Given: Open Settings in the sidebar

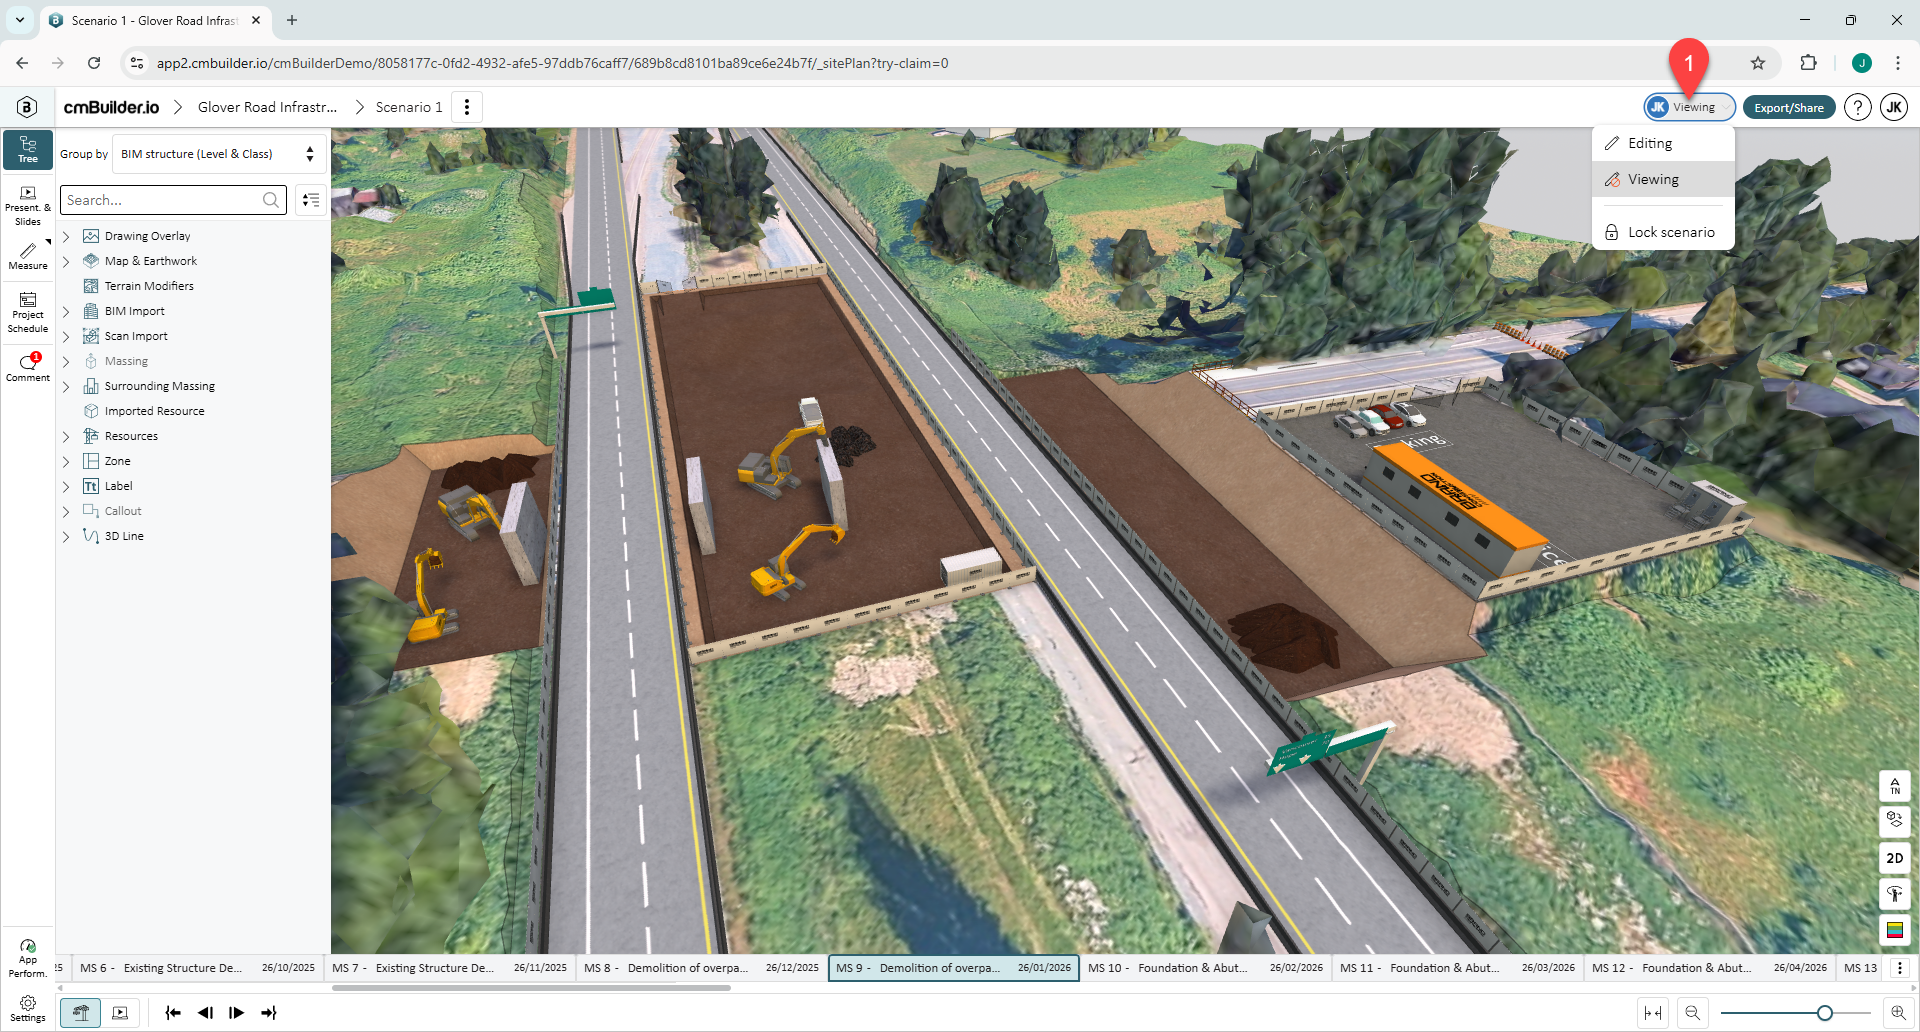Looking at the screenshot, I should 28,1009.
